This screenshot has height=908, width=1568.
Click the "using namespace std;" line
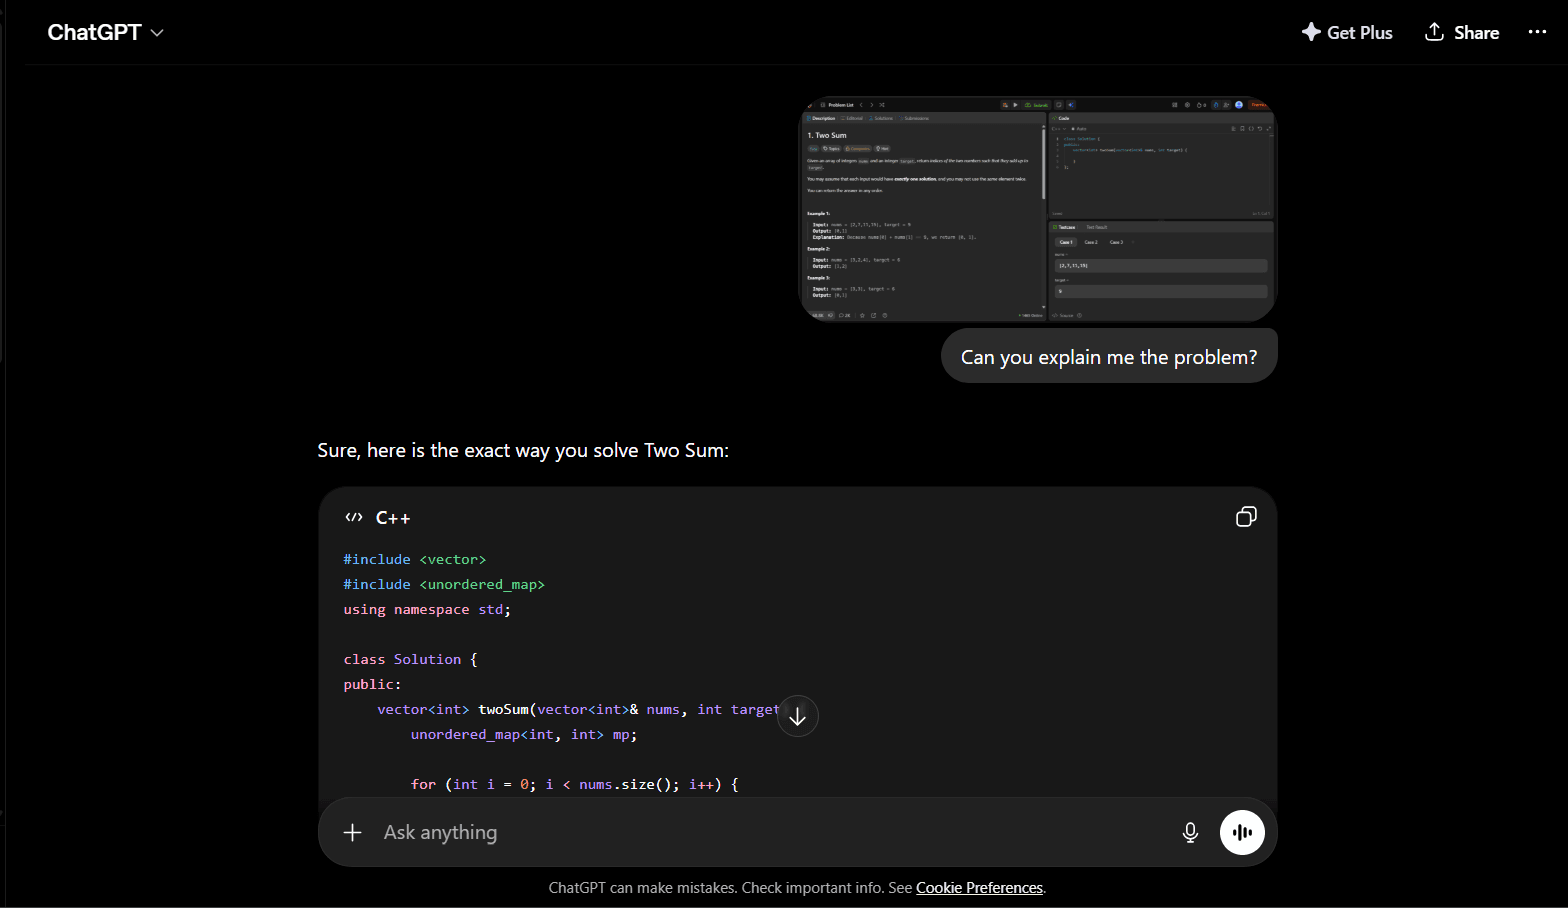pyautogui.click(x=427, y=609)
